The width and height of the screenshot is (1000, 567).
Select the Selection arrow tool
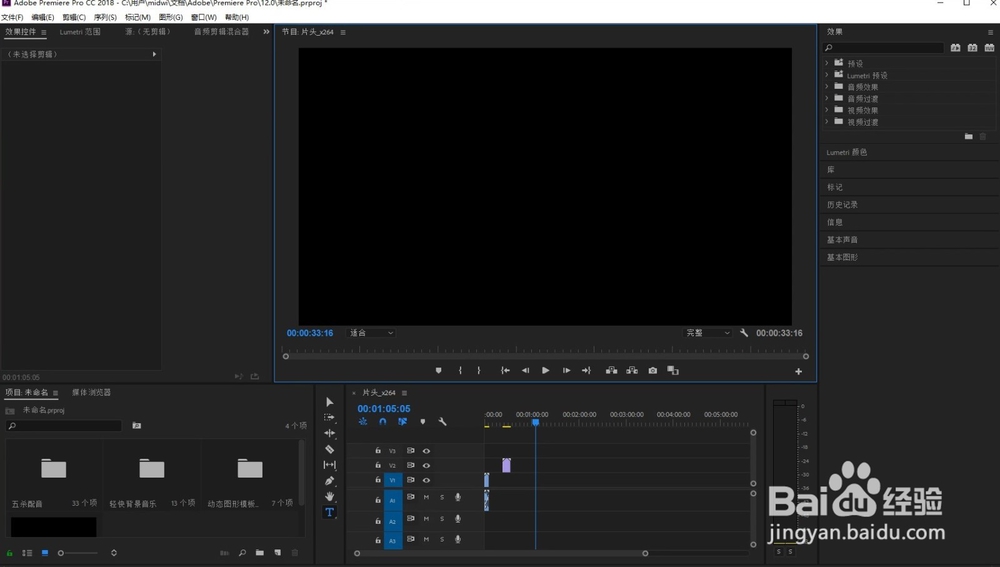coord(330,402)
